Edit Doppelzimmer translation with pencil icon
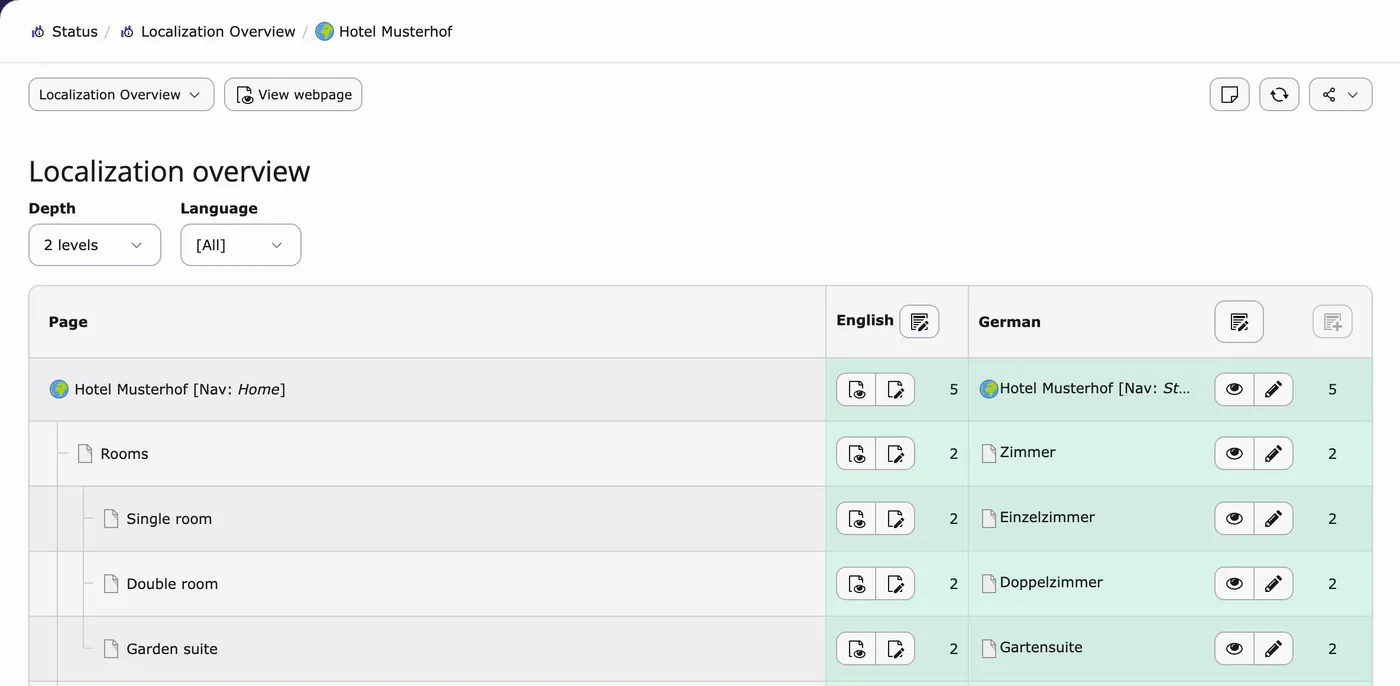Image resolution: width=1400 pixels, height=686 pixels. [1273, 584]
